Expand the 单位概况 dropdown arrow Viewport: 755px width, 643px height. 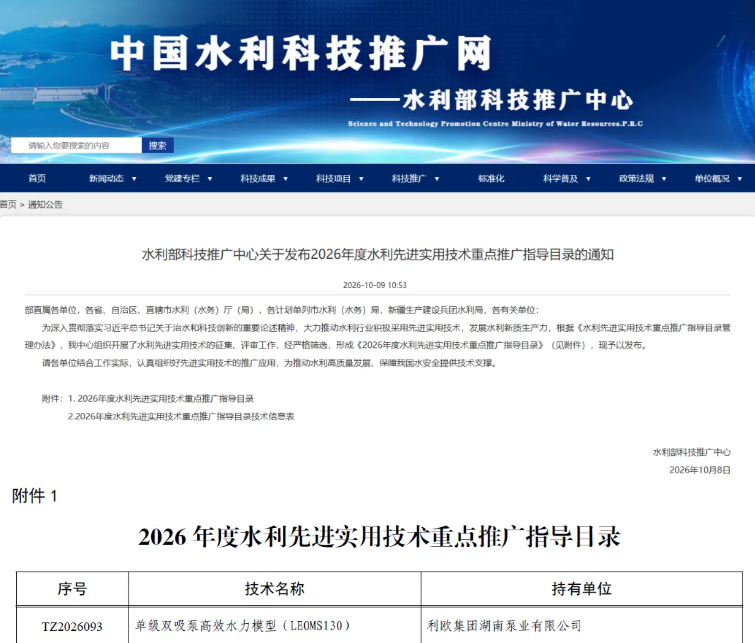(740, 179)
